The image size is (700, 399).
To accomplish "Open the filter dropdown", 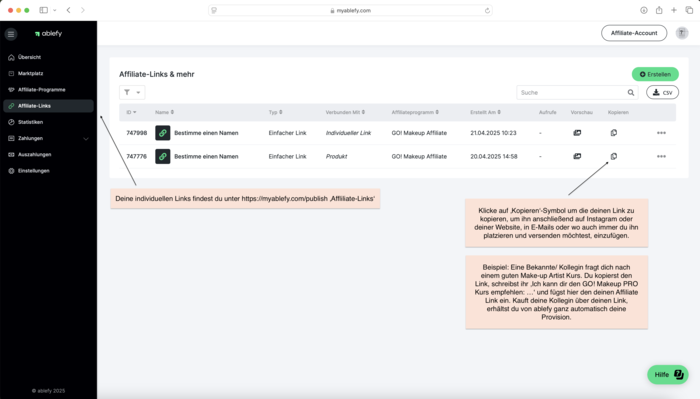I will pos(132,92).
